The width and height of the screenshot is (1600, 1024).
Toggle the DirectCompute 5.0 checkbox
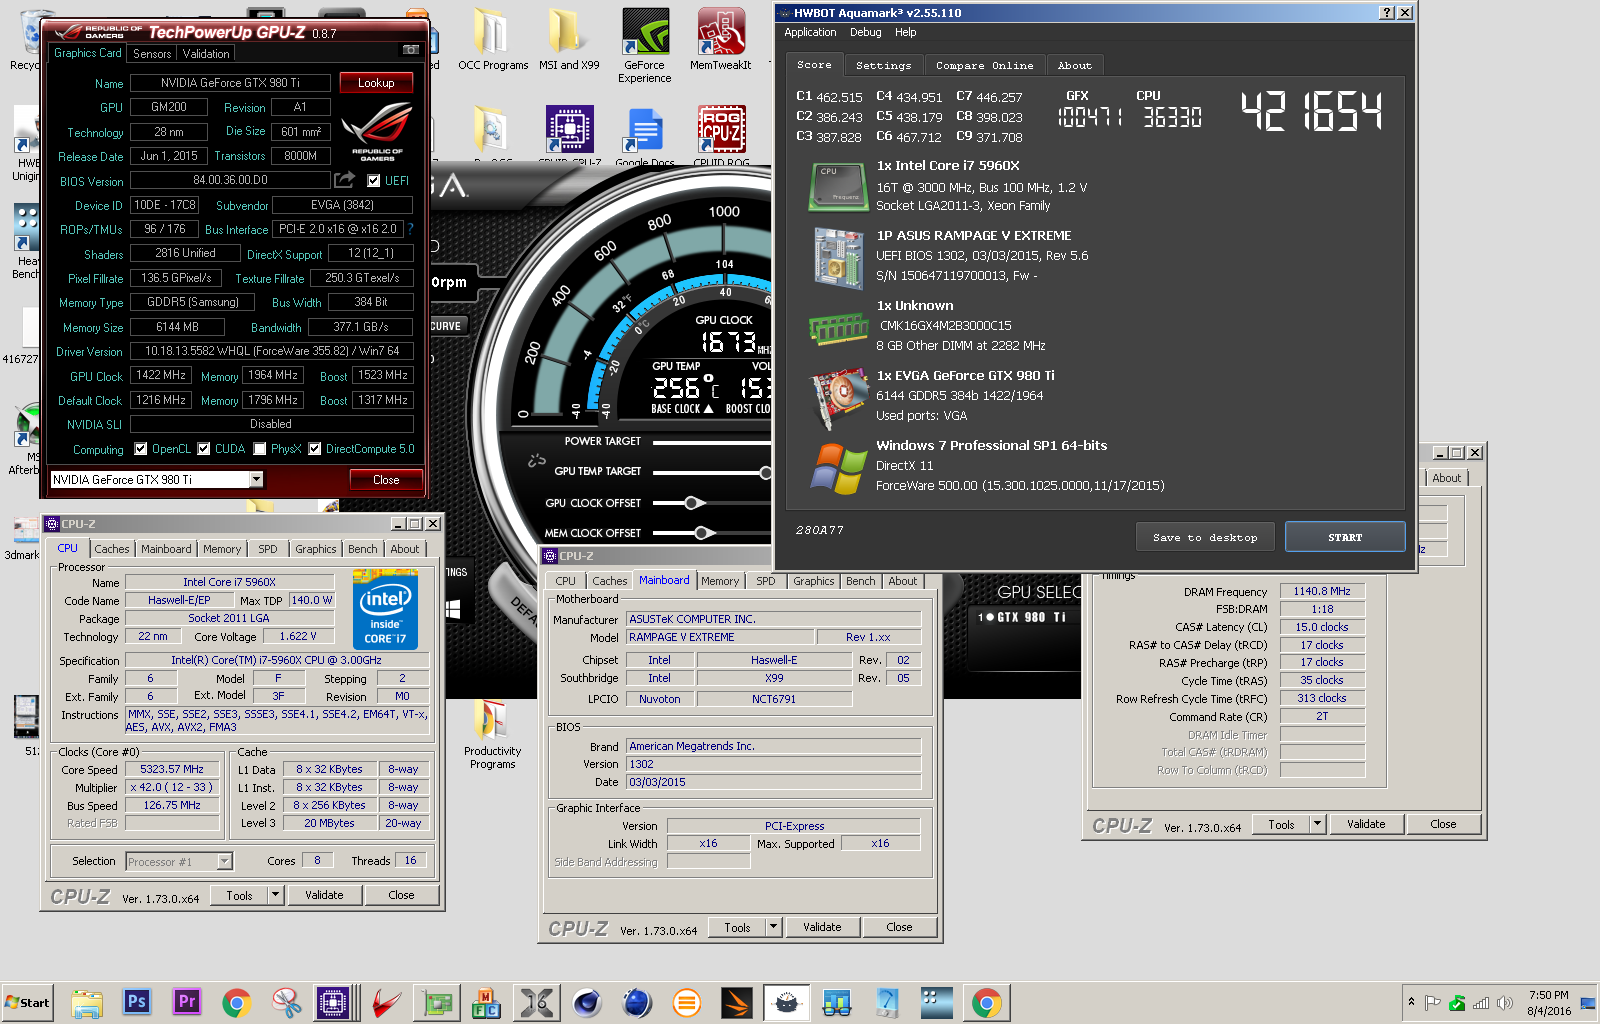point(315,449)
